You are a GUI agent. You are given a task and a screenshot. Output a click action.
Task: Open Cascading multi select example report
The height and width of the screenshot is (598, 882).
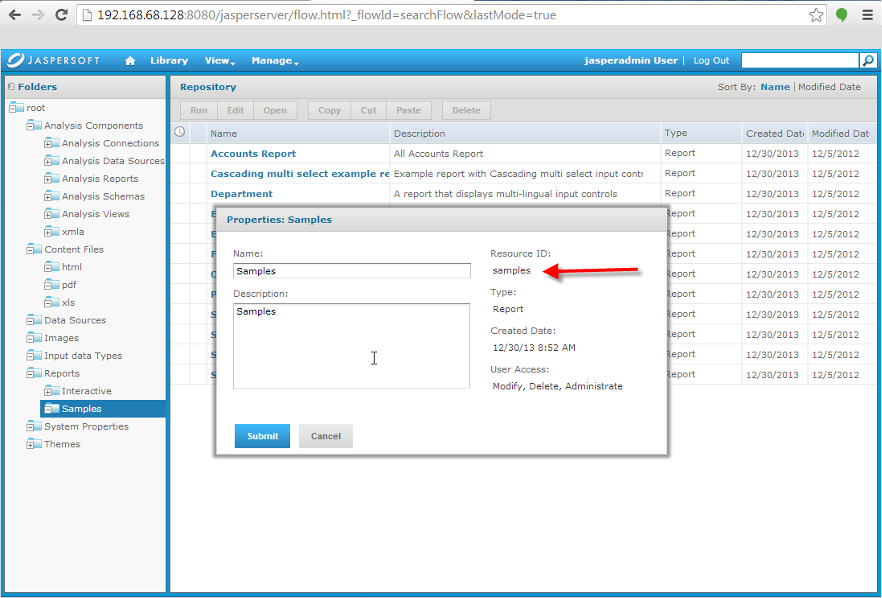coord(300,174)
